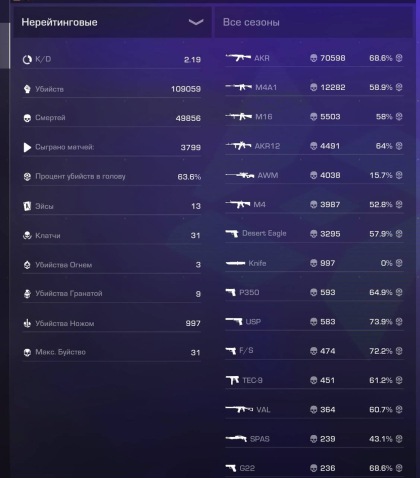Select the USP weapon row

pos(314,322)
